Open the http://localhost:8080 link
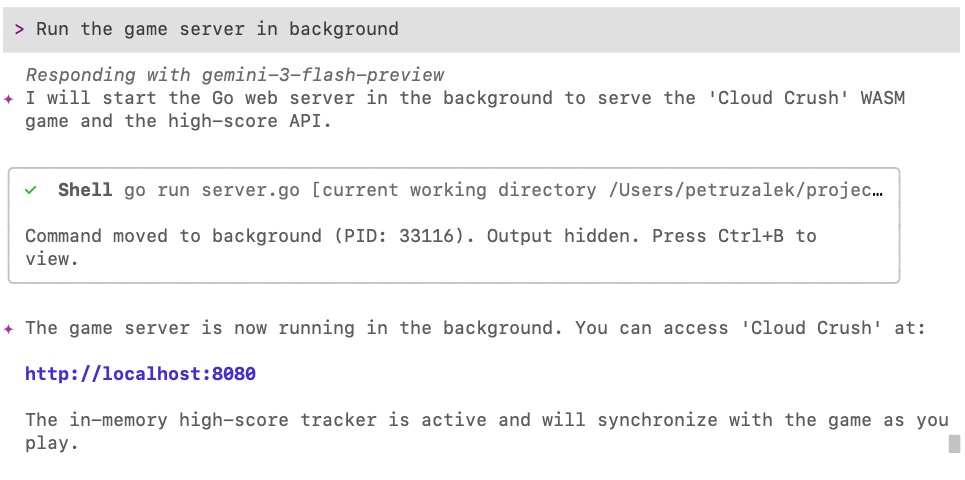Screen dimensions: 965x480 140,374
